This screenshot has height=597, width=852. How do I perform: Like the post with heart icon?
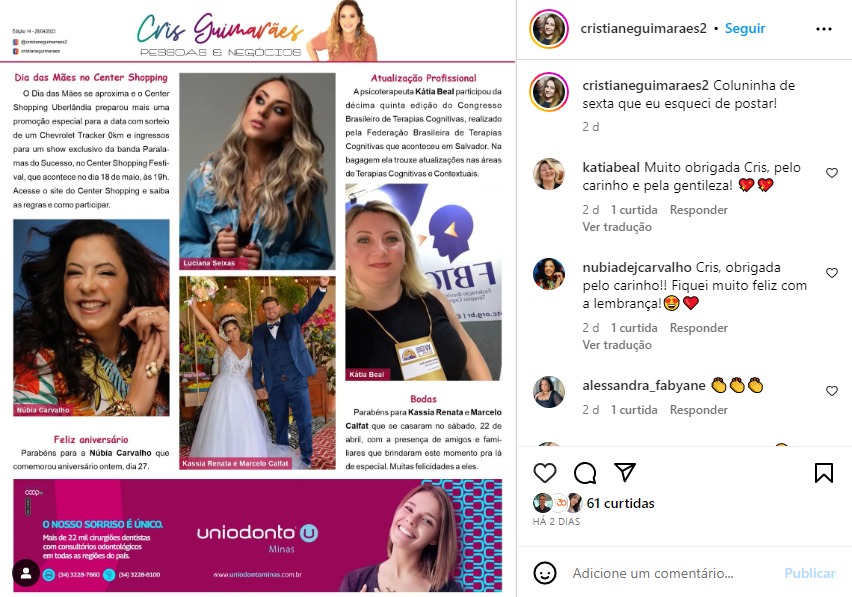point(544,473)
